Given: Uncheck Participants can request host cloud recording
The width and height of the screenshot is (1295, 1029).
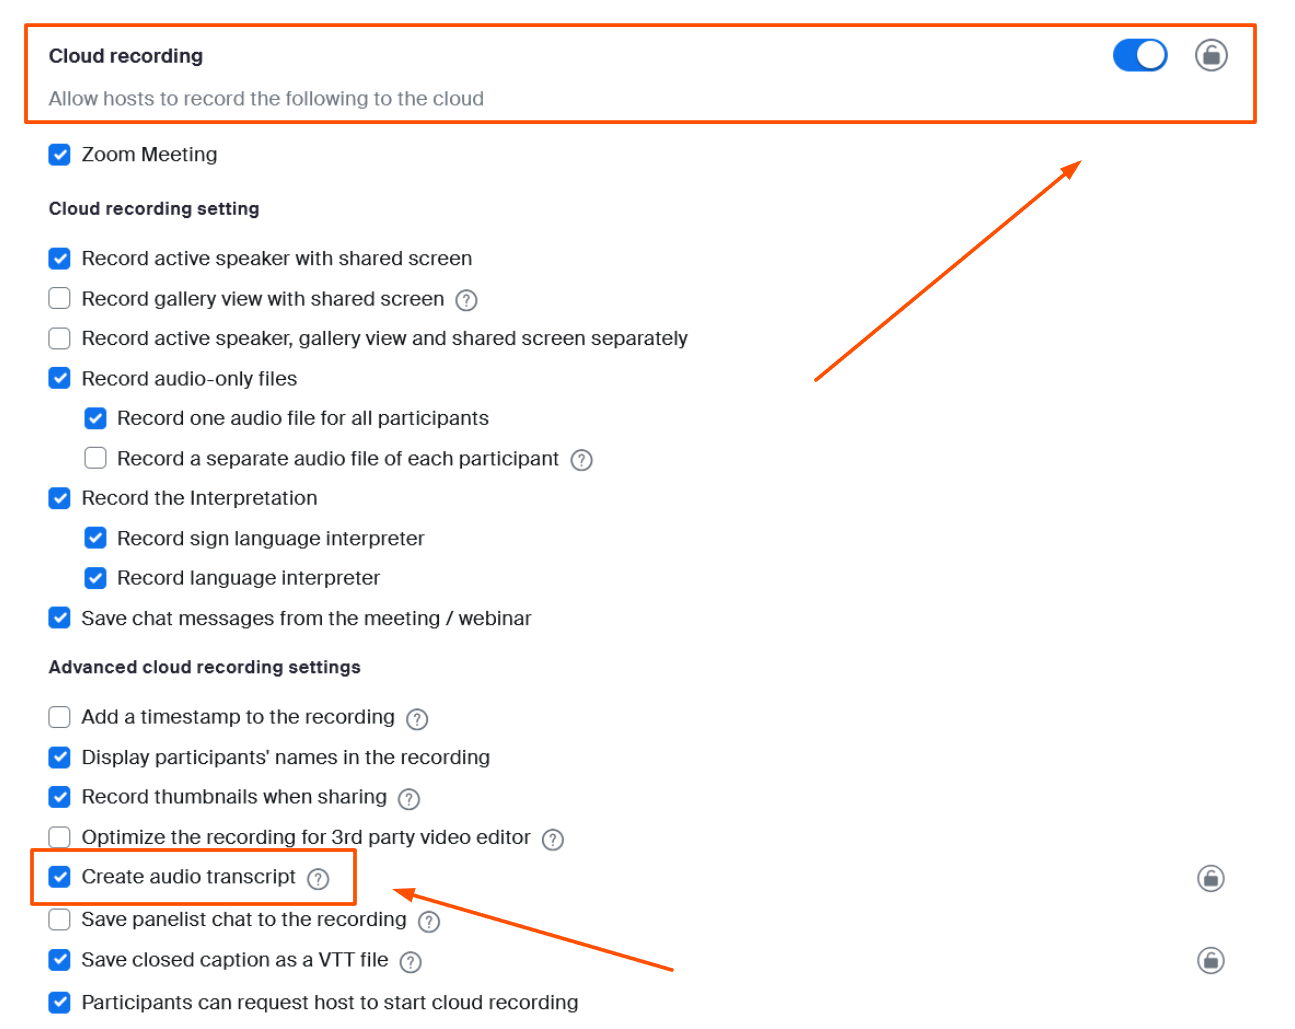Looking at the screenshot, I should point(60,1002).
